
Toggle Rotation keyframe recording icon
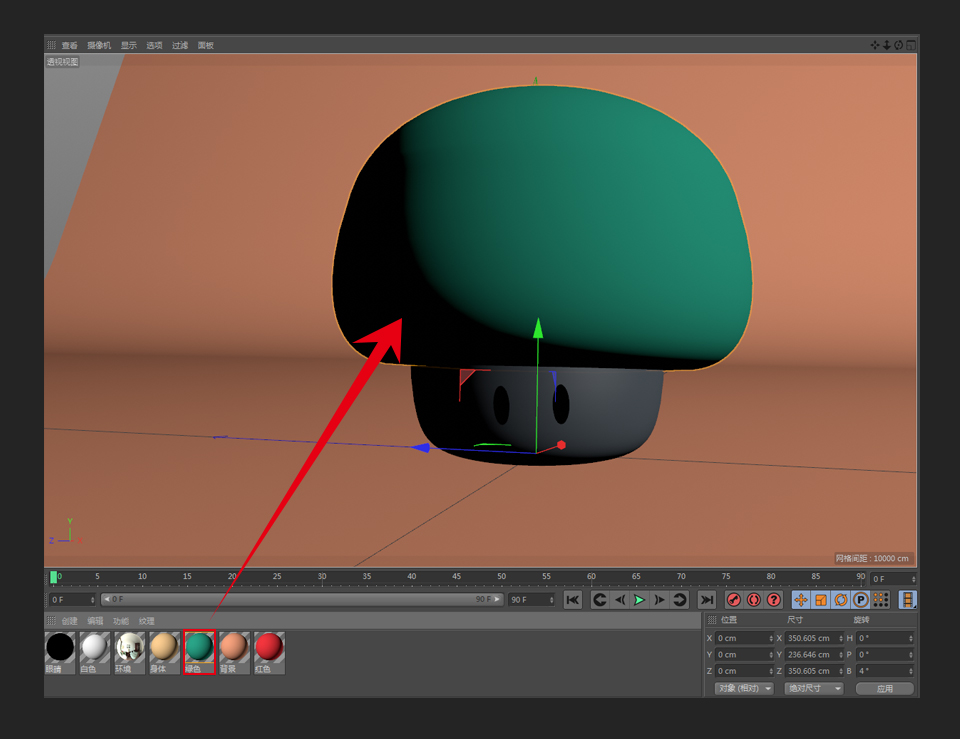pyautogui.click(x=840, y=600)
